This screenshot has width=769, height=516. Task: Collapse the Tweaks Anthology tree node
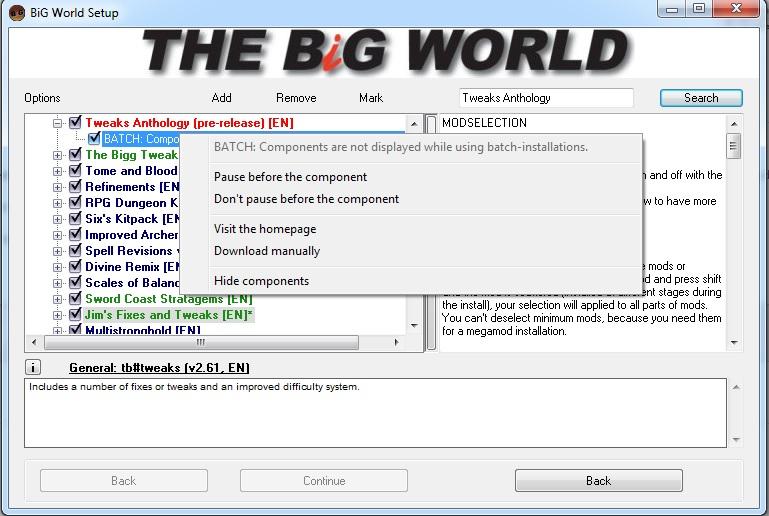[x=57, y=123]
